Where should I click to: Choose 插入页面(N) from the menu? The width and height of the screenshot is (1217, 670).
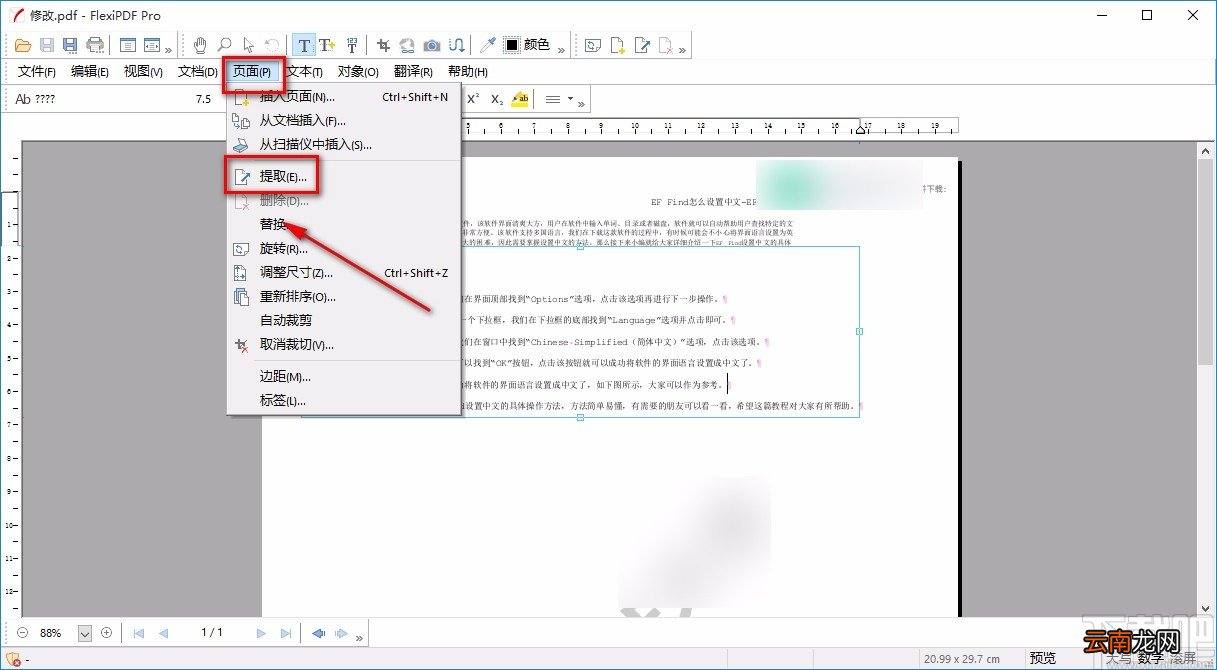tap(343, 97)
